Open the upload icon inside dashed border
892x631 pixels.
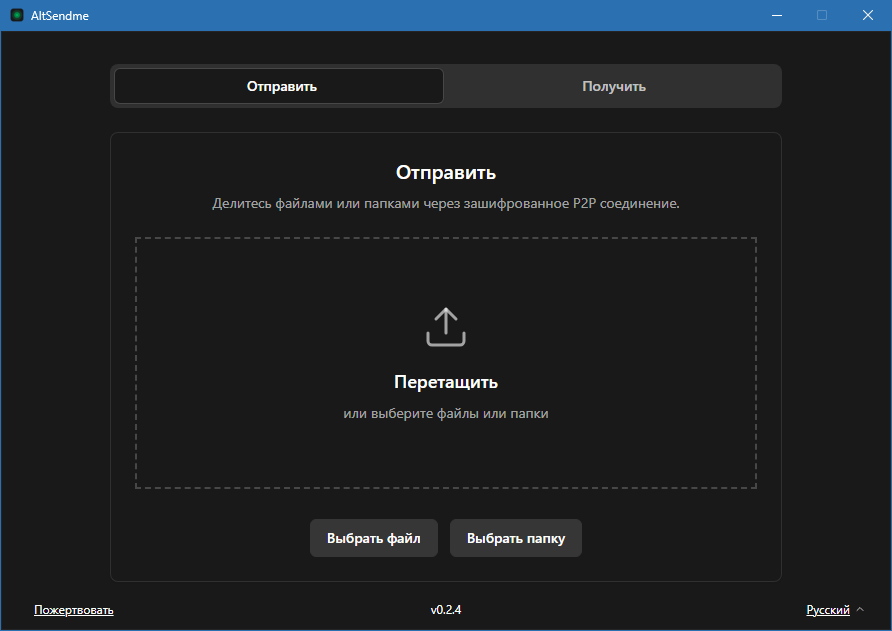tap(446, 326)
